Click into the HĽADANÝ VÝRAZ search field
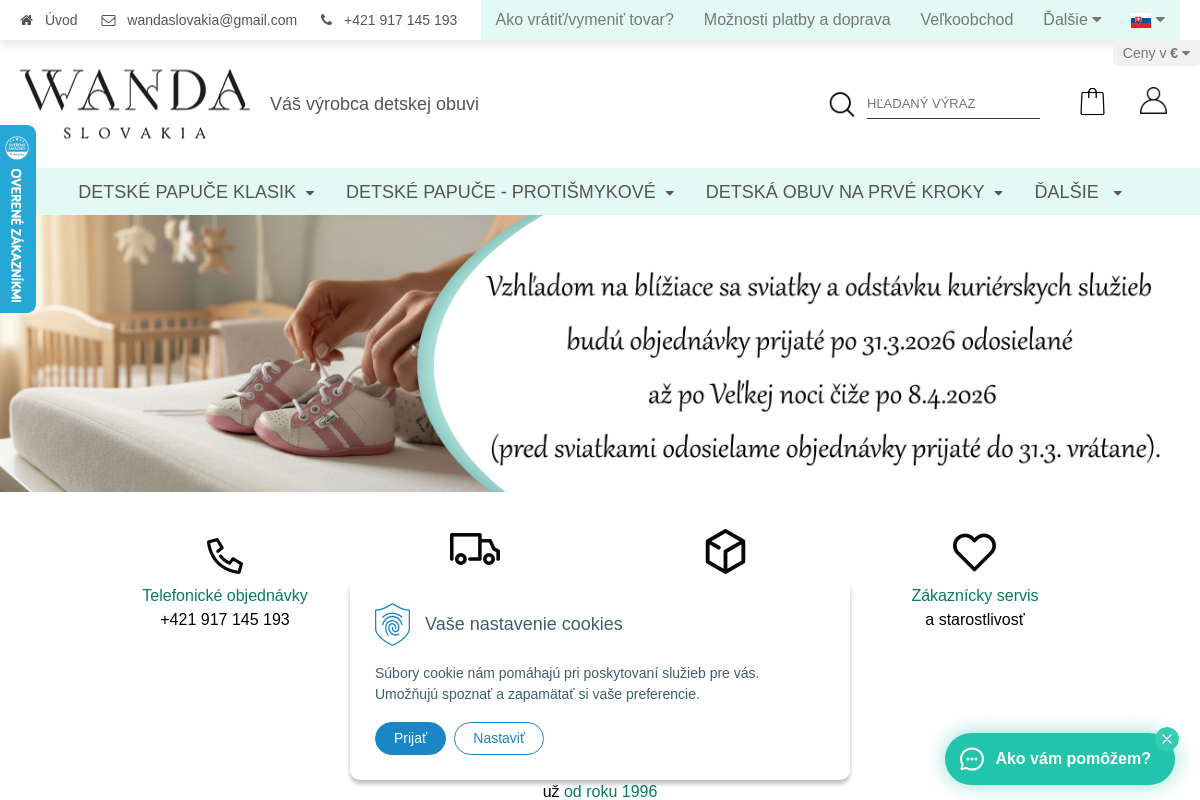This screenshot has width=1200, height=800. coord(953,104)
